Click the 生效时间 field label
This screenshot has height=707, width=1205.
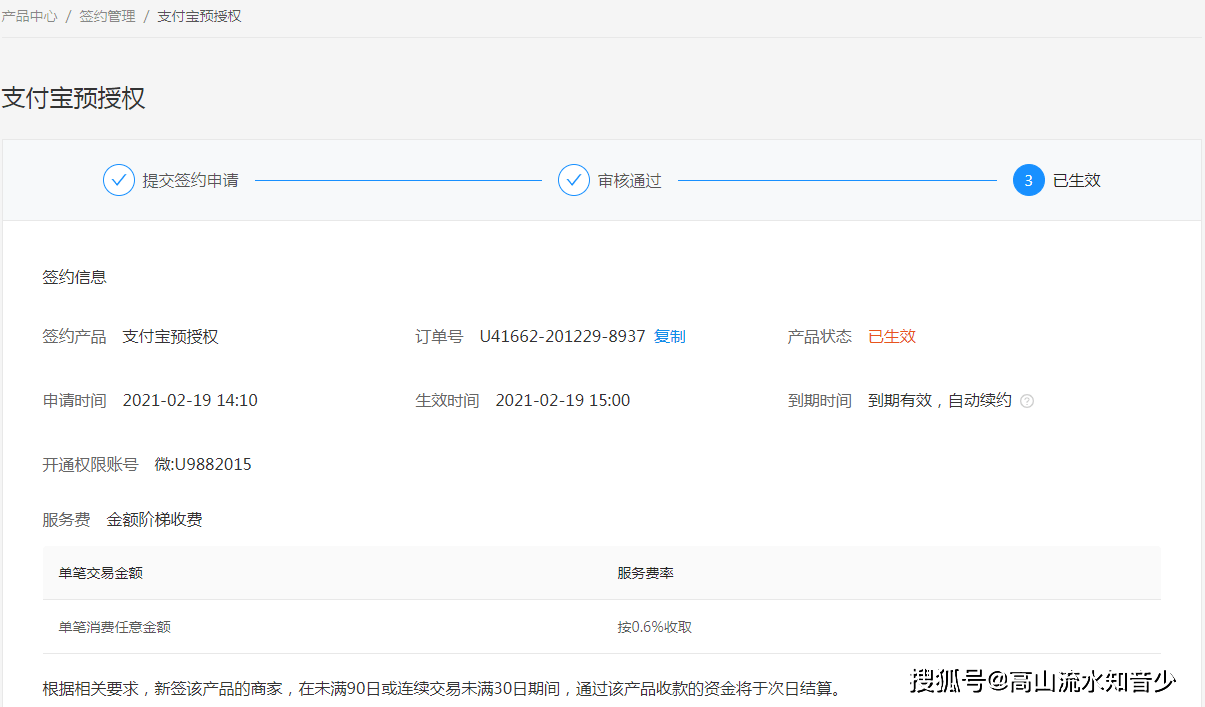[x=448, y=401]
